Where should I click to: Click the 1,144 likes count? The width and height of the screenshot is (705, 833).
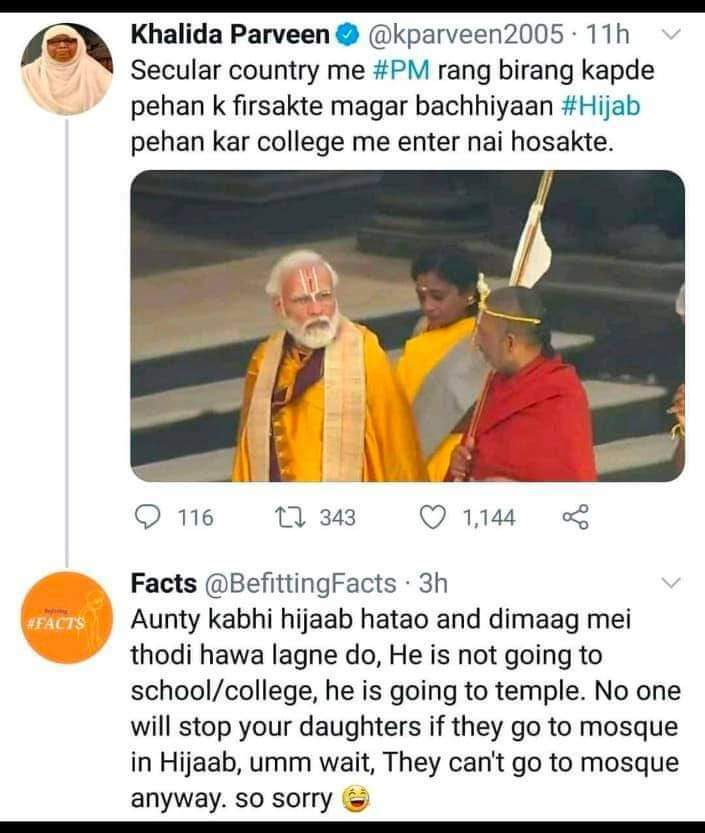pyautogui.click(x=489, y=517)
